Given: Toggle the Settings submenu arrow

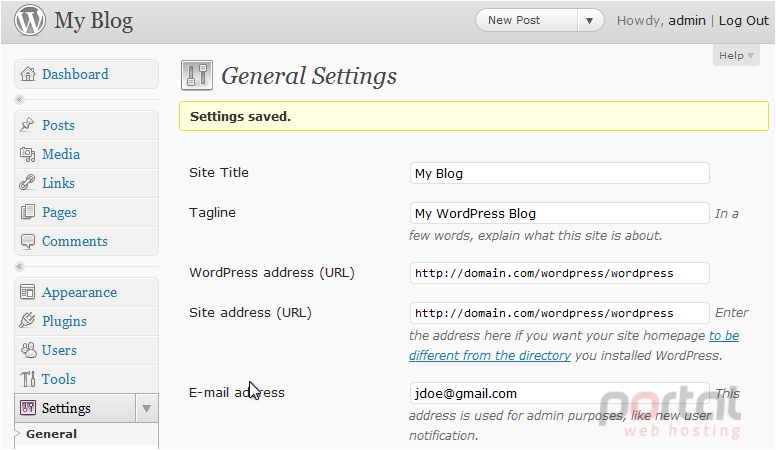Looking at the screenshot, I should pos(146,408).
